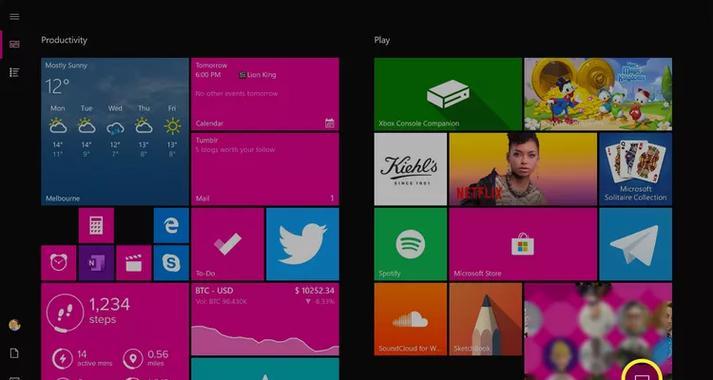Open the hamburger menu at top left
Viewport: 713px width, 380px height.
pyautogui.click(x=15, y=17)
